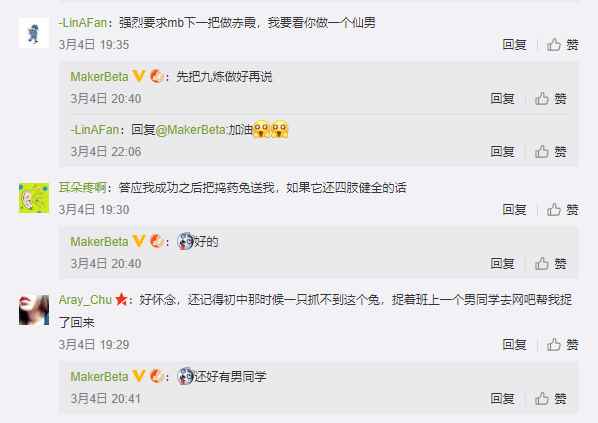Click the V verified badge next to MakerBeta's first reply
Viewport: 598px width, 423px height.
[x=139, y=76]
